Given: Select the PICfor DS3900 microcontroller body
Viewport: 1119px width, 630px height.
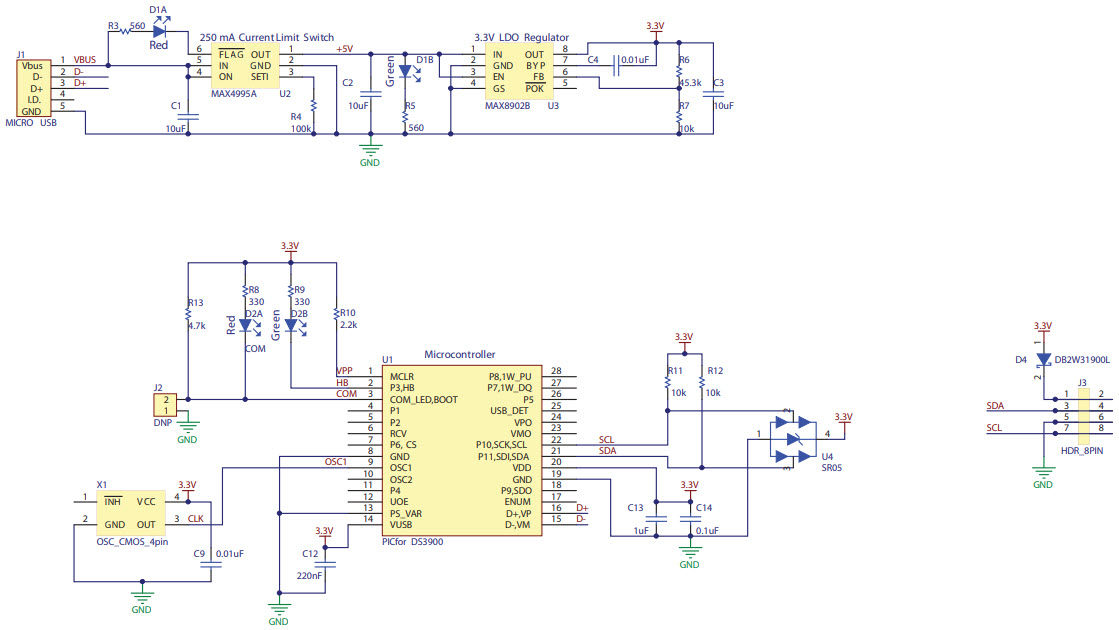Looking at the screenshot, I should click(461, 450).
